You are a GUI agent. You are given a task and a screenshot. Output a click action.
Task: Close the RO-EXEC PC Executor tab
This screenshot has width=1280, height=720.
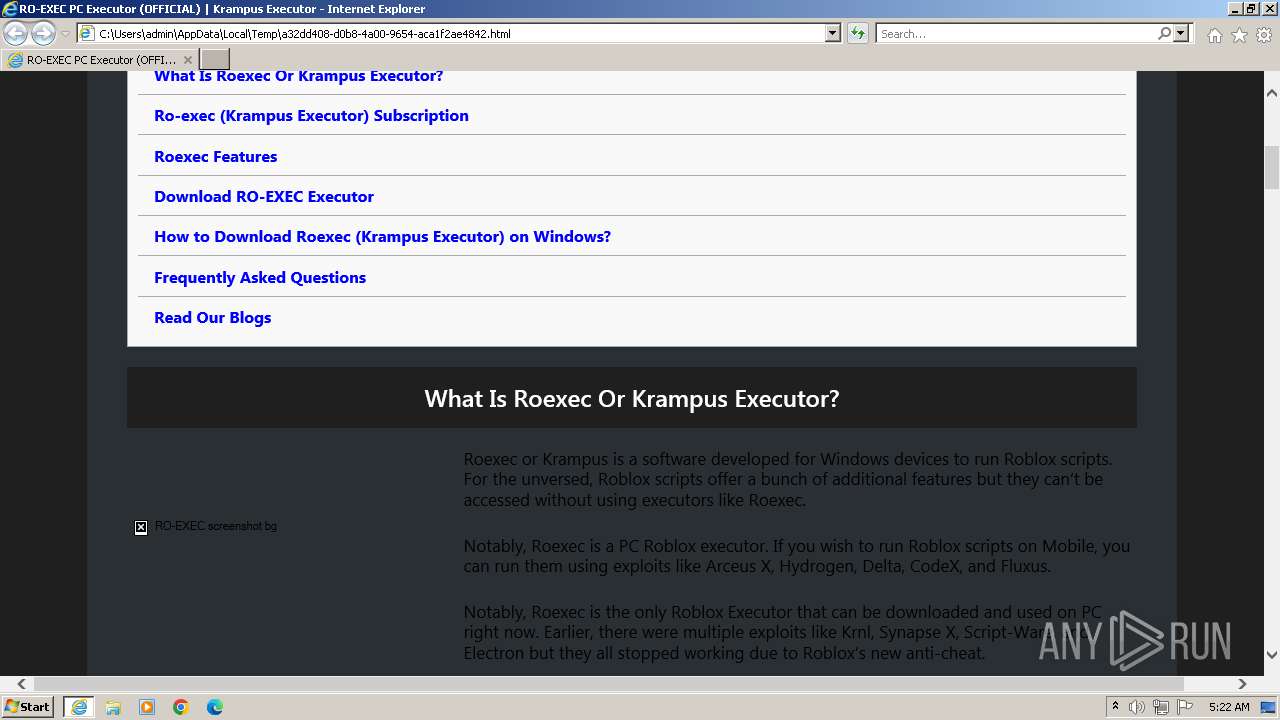point(187,60)
